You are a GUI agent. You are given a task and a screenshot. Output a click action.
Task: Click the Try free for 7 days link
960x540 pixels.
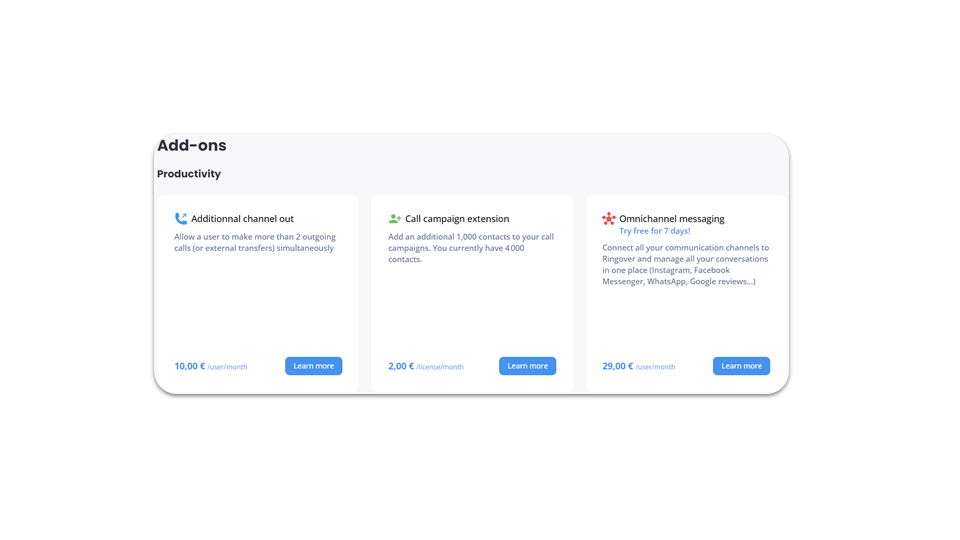pos(654,231)
